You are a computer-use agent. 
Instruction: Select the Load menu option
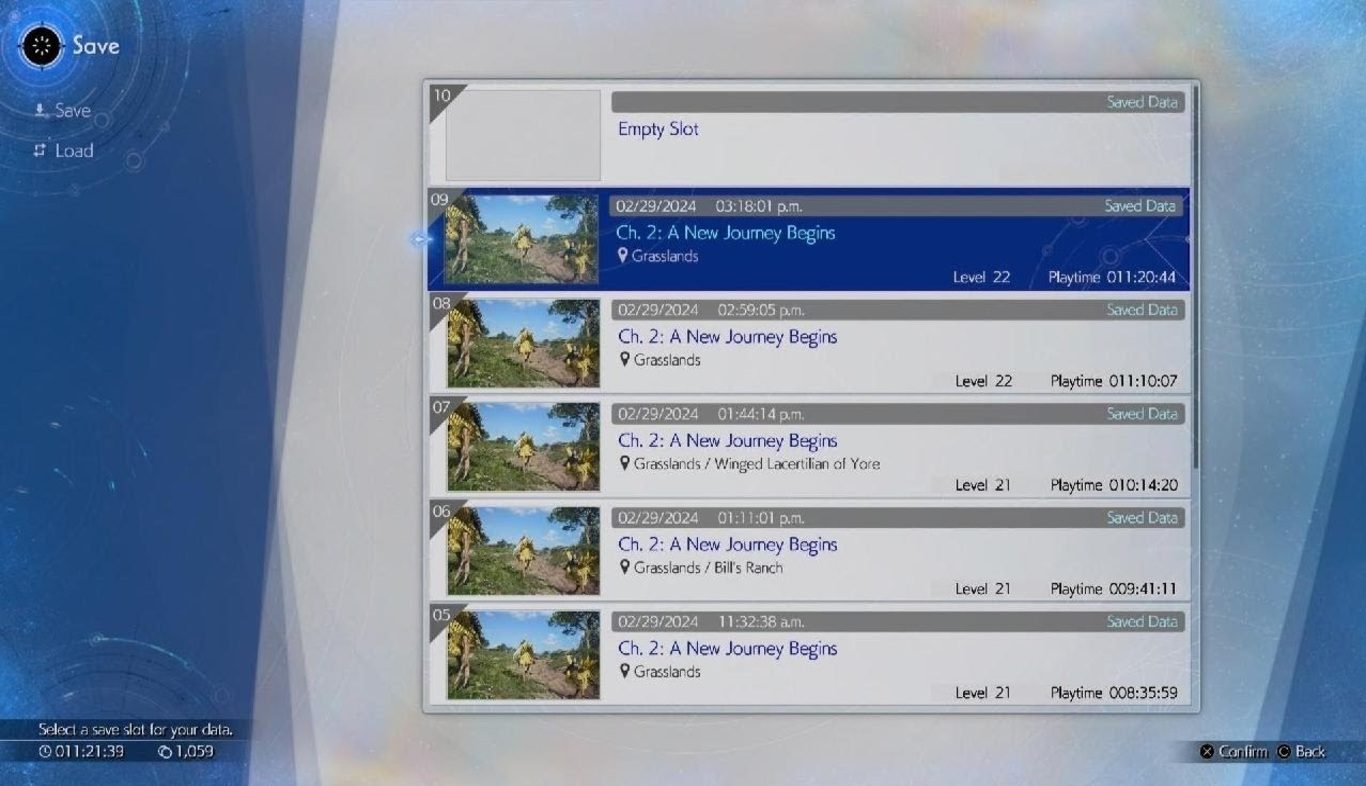click(x=63, y=151)
